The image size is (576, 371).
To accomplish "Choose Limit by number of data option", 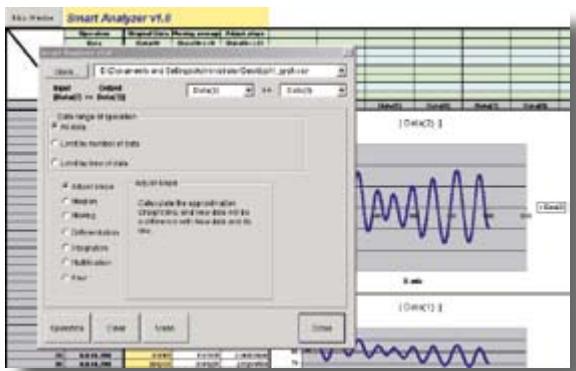I will (x=55, y=144).
